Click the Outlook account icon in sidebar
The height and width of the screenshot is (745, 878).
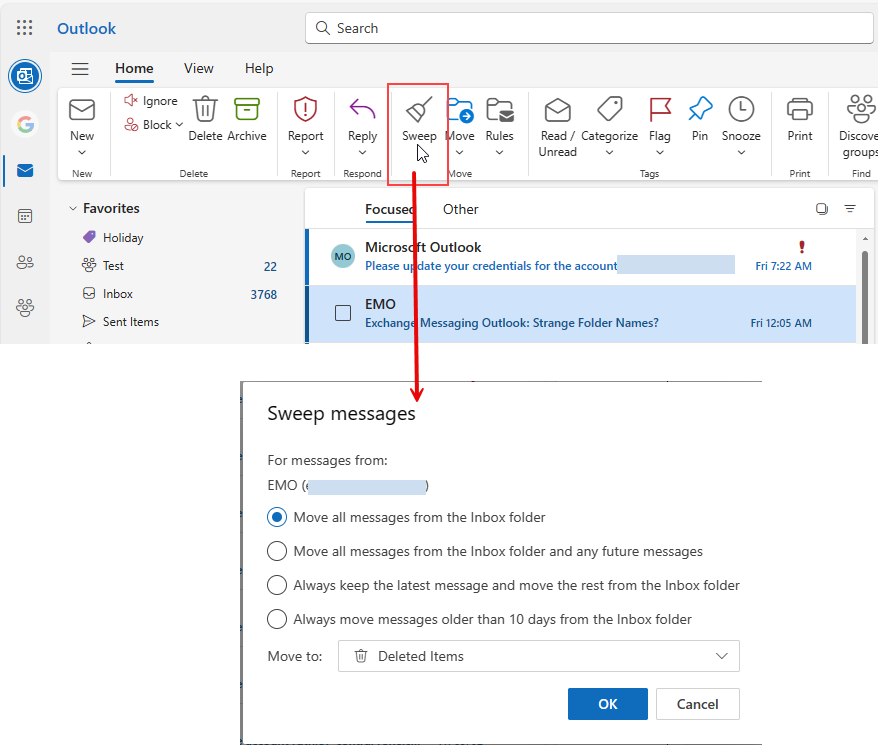click(x=25, y=76)
